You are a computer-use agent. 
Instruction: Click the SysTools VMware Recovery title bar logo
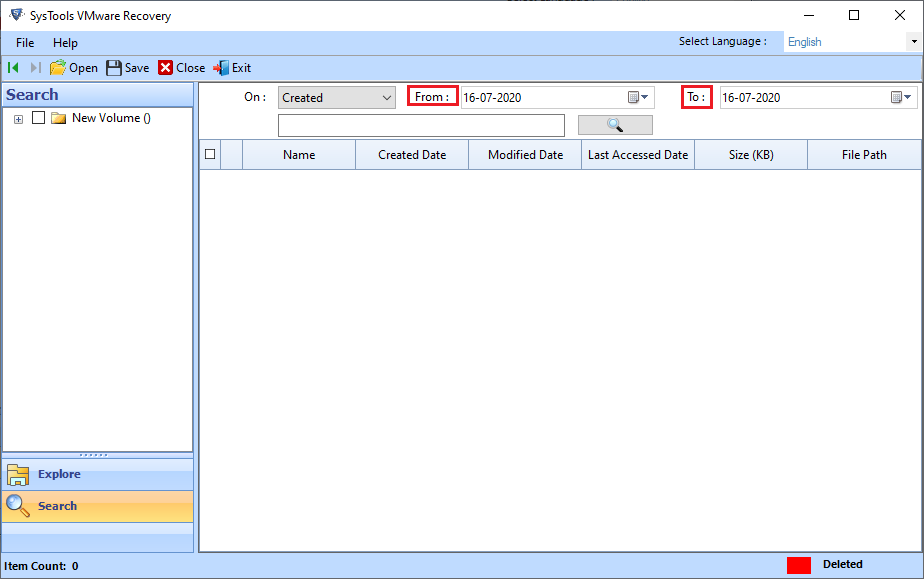click(x=14, y=14)
